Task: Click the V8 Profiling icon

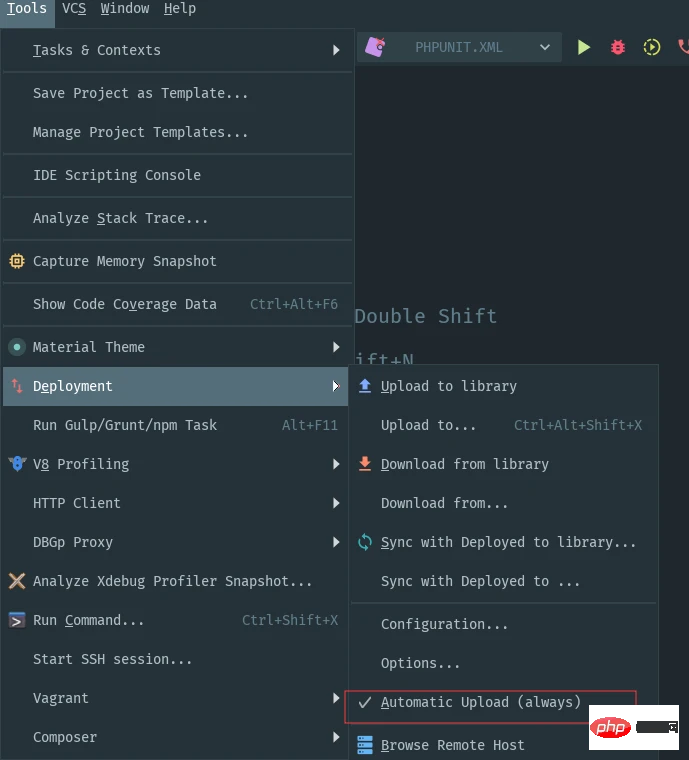Action: click(17, 464)
